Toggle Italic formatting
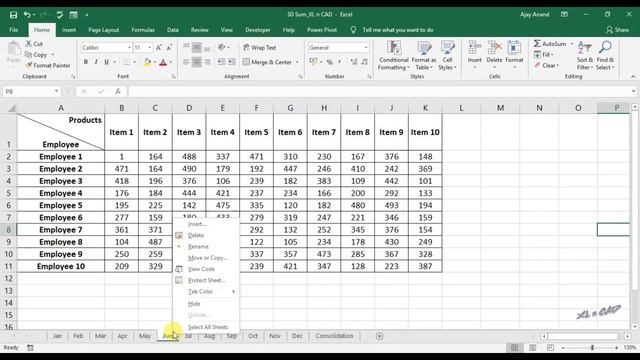Viewport: 640px width, 360px height. coord(96,62)
